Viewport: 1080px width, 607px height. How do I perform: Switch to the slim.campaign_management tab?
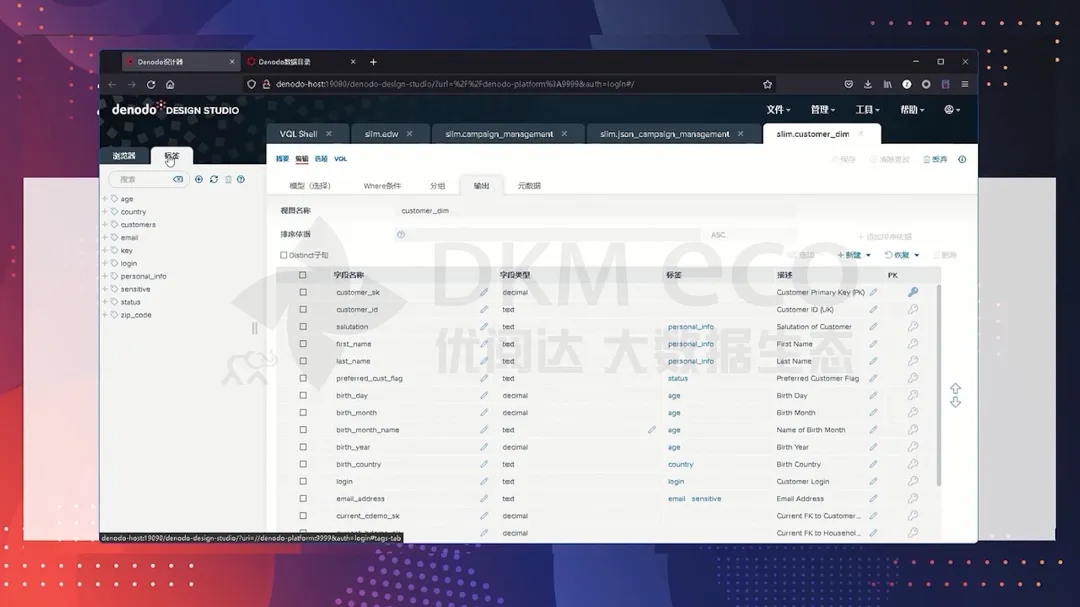[499, 134]
